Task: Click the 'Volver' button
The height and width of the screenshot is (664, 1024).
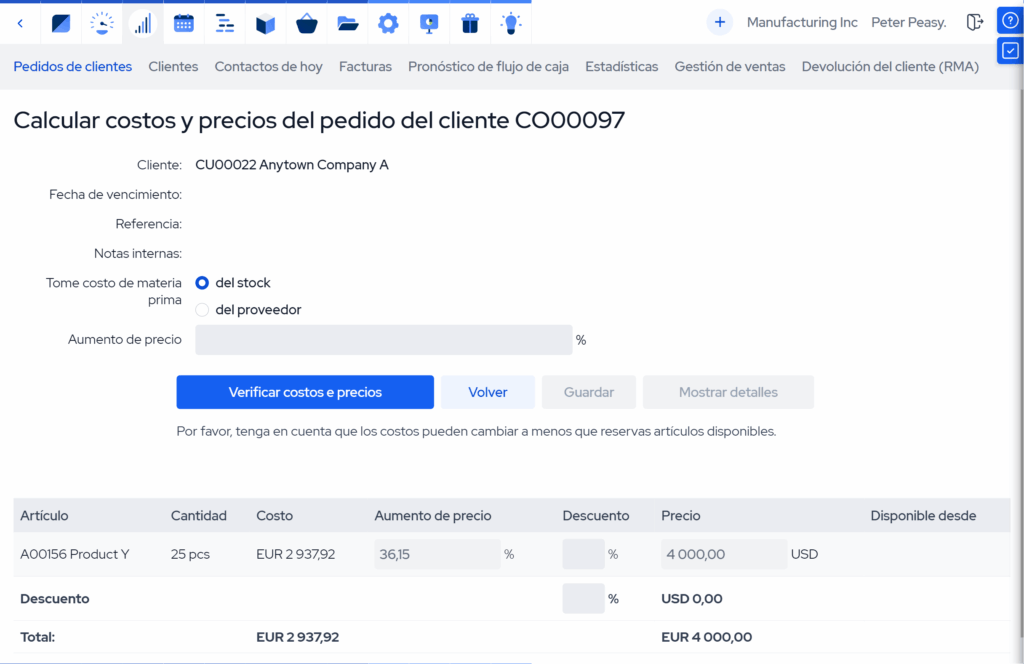Action: [x=487, y=392]
